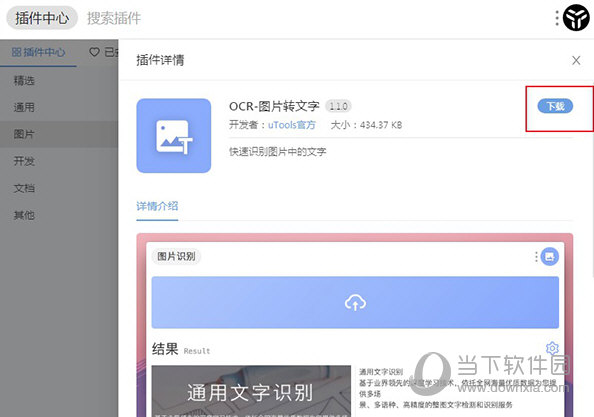Viewport: 594px width, 417px height.
Task: Click the version 1.1.0 badge
Action: pyautogui.click(x=338, y=106)
